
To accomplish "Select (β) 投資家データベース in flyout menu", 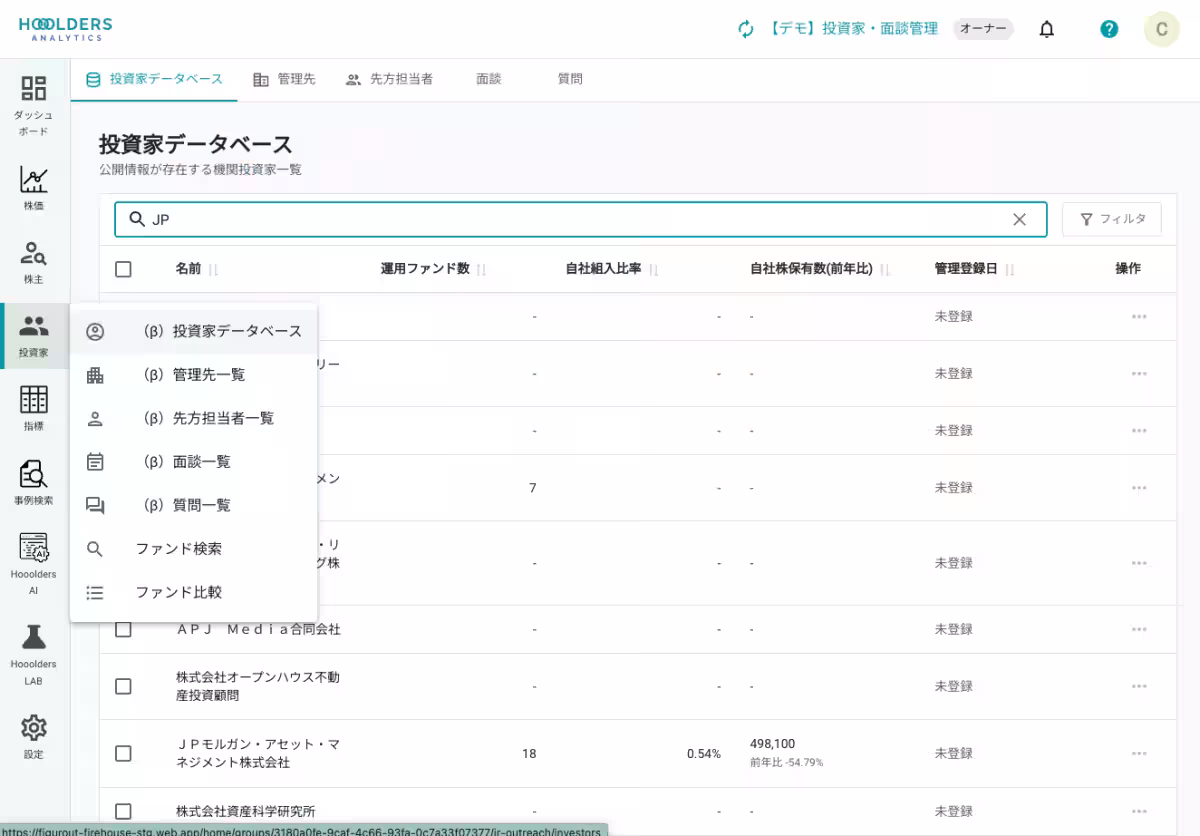I will point(194,331).
